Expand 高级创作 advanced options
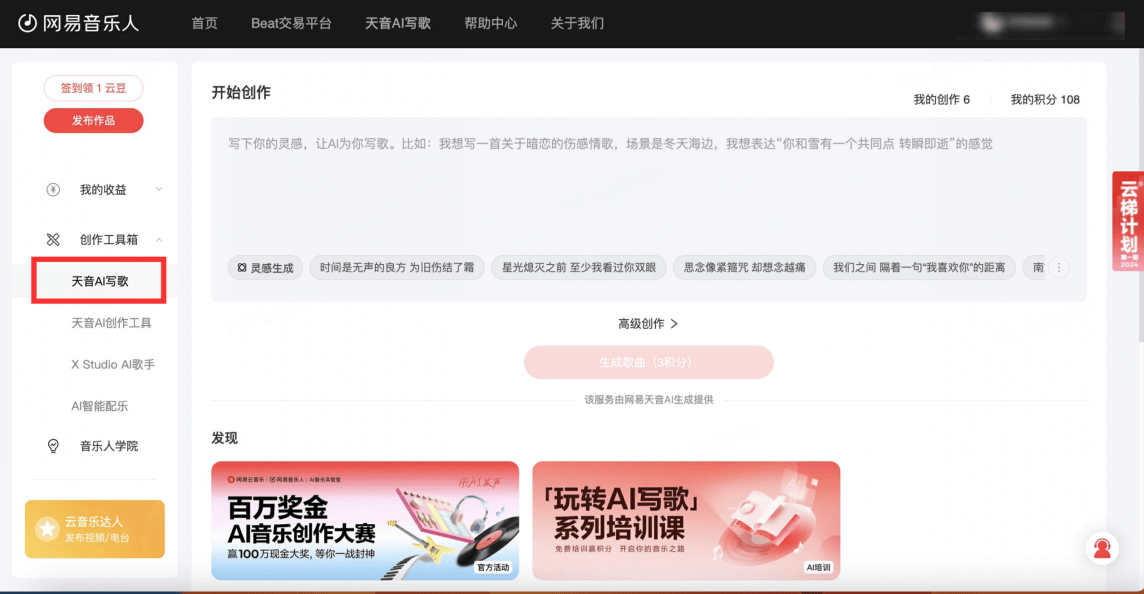1144x594 pixels. coord(648,324)
